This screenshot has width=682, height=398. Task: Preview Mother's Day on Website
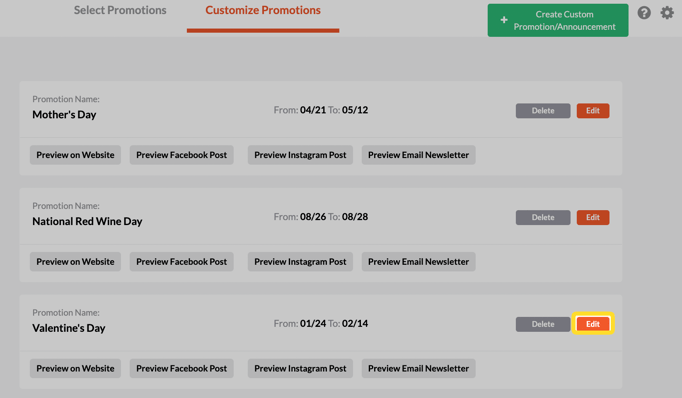(x=75, y=155)
